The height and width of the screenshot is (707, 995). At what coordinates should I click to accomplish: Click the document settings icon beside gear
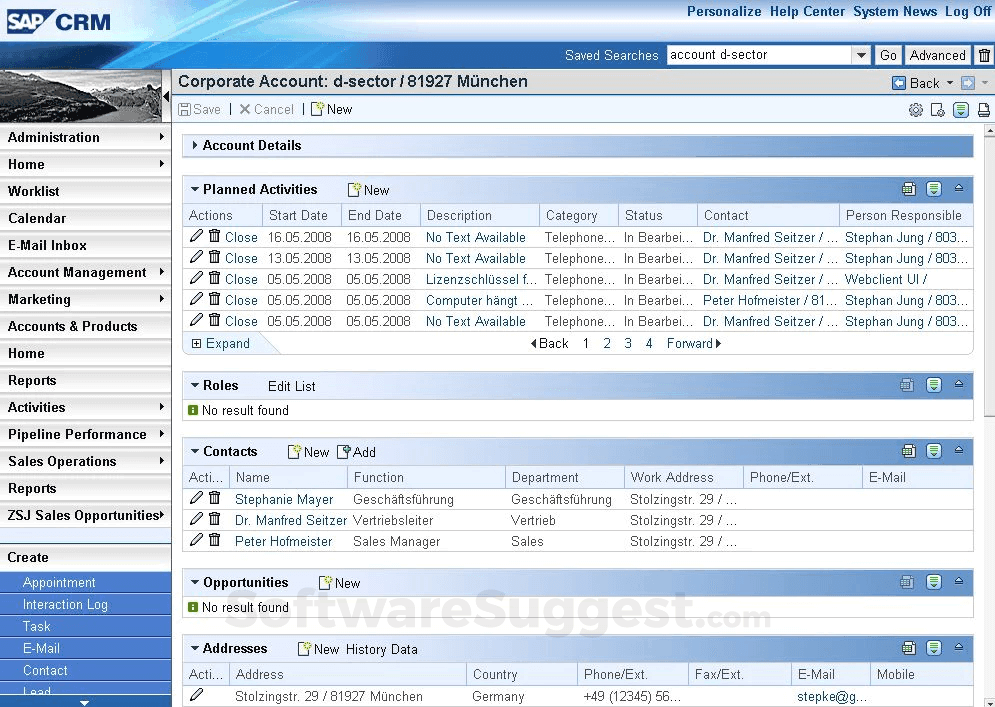click(937, 110)
